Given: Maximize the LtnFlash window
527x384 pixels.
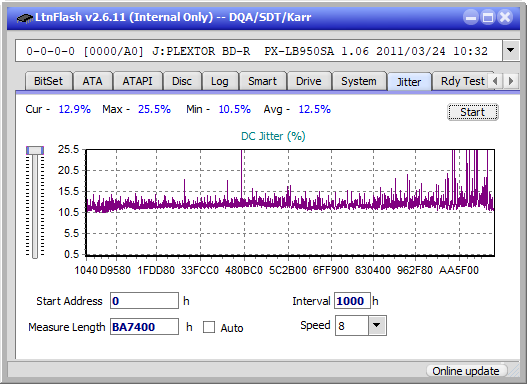Looking at the screenshot, I should tap(488, 17).
